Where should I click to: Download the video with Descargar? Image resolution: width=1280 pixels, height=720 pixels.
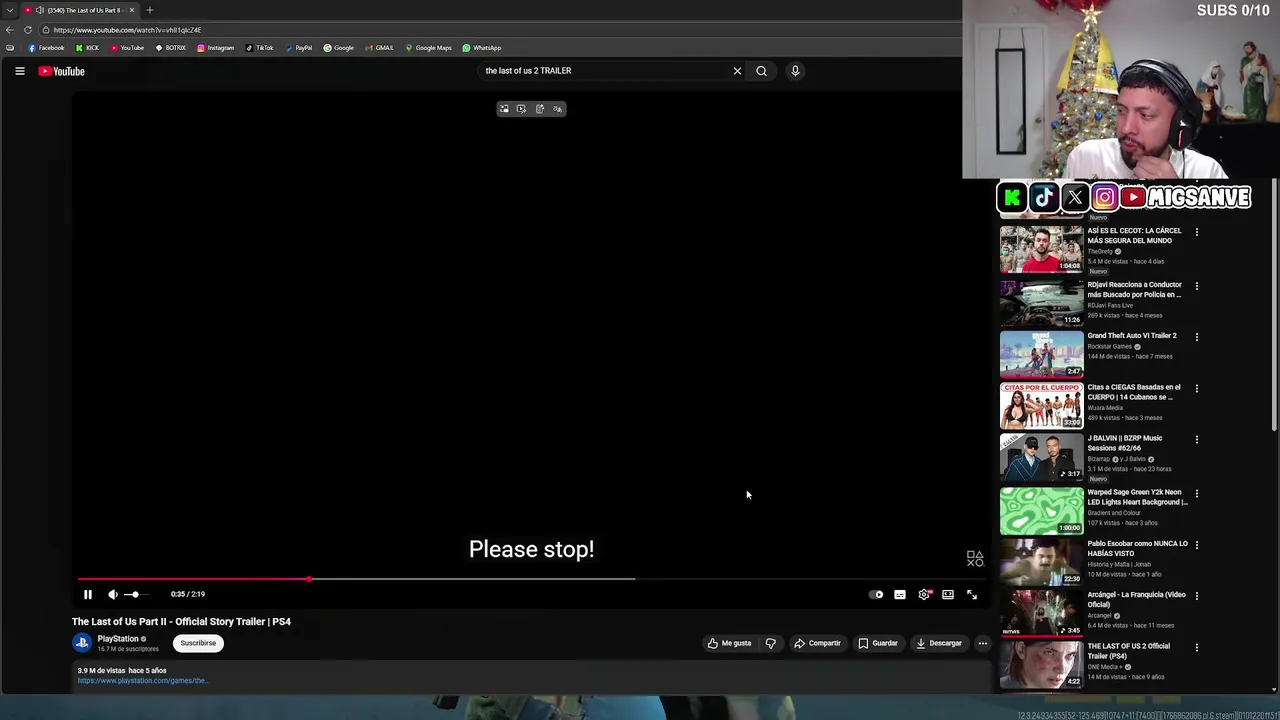[938, 643]
